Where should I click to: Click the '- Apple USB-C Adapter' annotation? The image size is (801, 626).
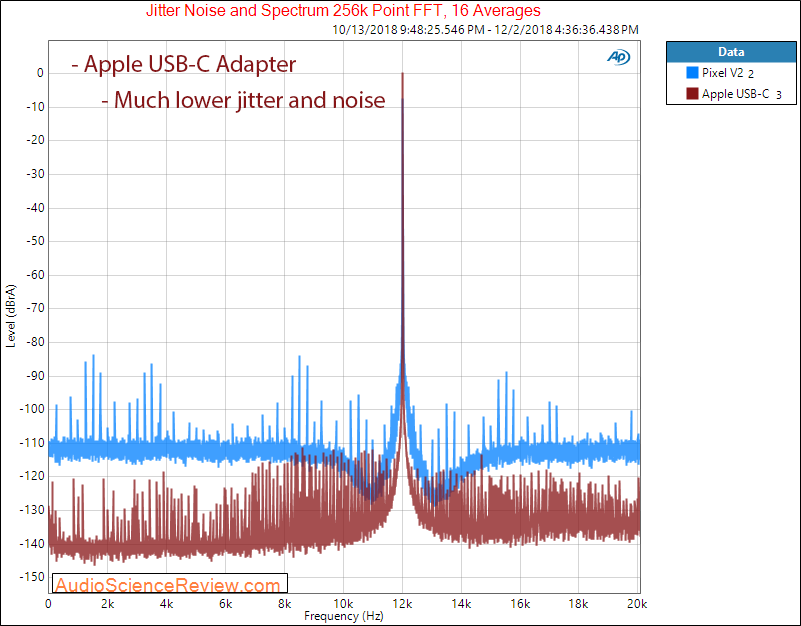point(183,64)
